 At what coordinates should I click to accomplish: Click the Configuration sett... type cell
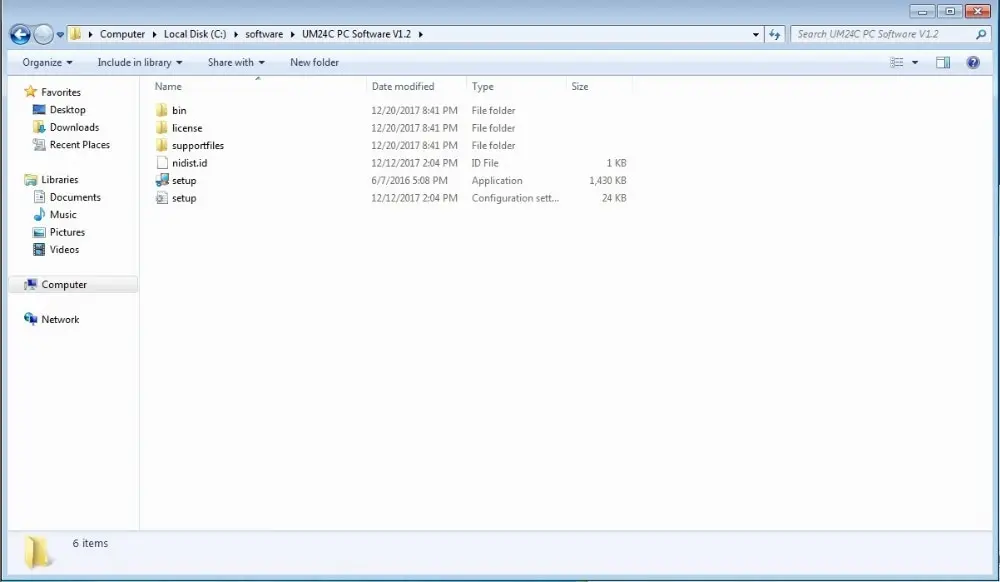(515, 198)
